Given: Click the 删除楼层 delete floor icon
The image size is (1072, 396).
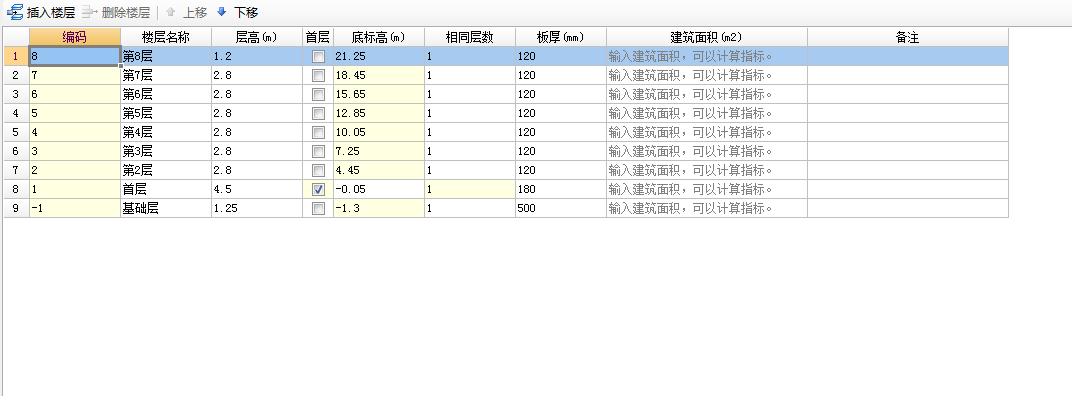Looking at the screenshot, I should pos(90,12).
